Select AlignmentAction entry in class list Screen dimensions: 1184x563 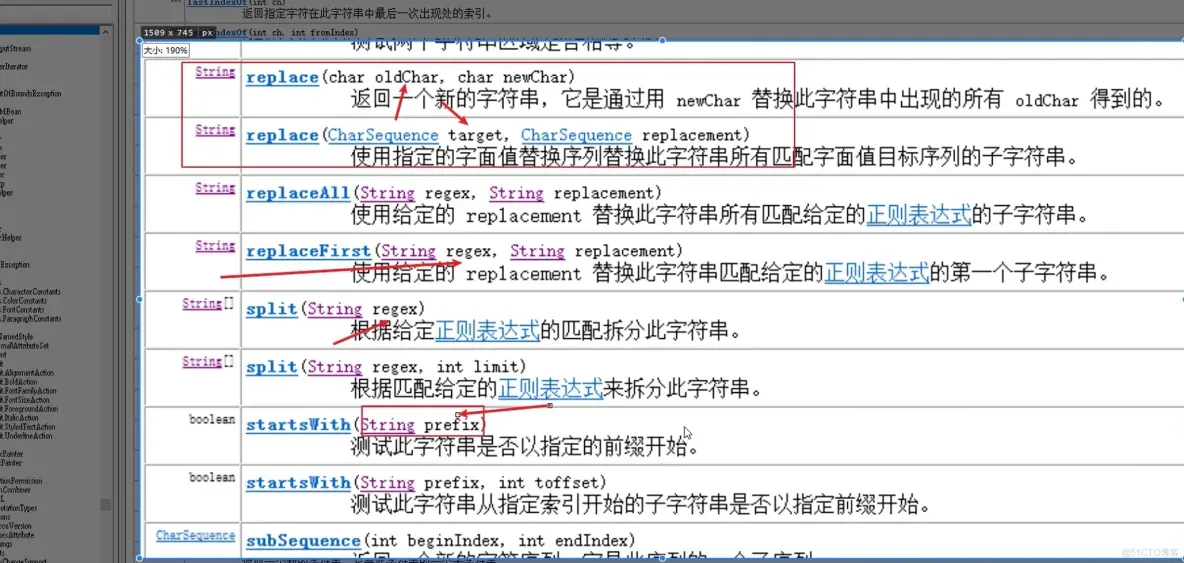(26, 373)
